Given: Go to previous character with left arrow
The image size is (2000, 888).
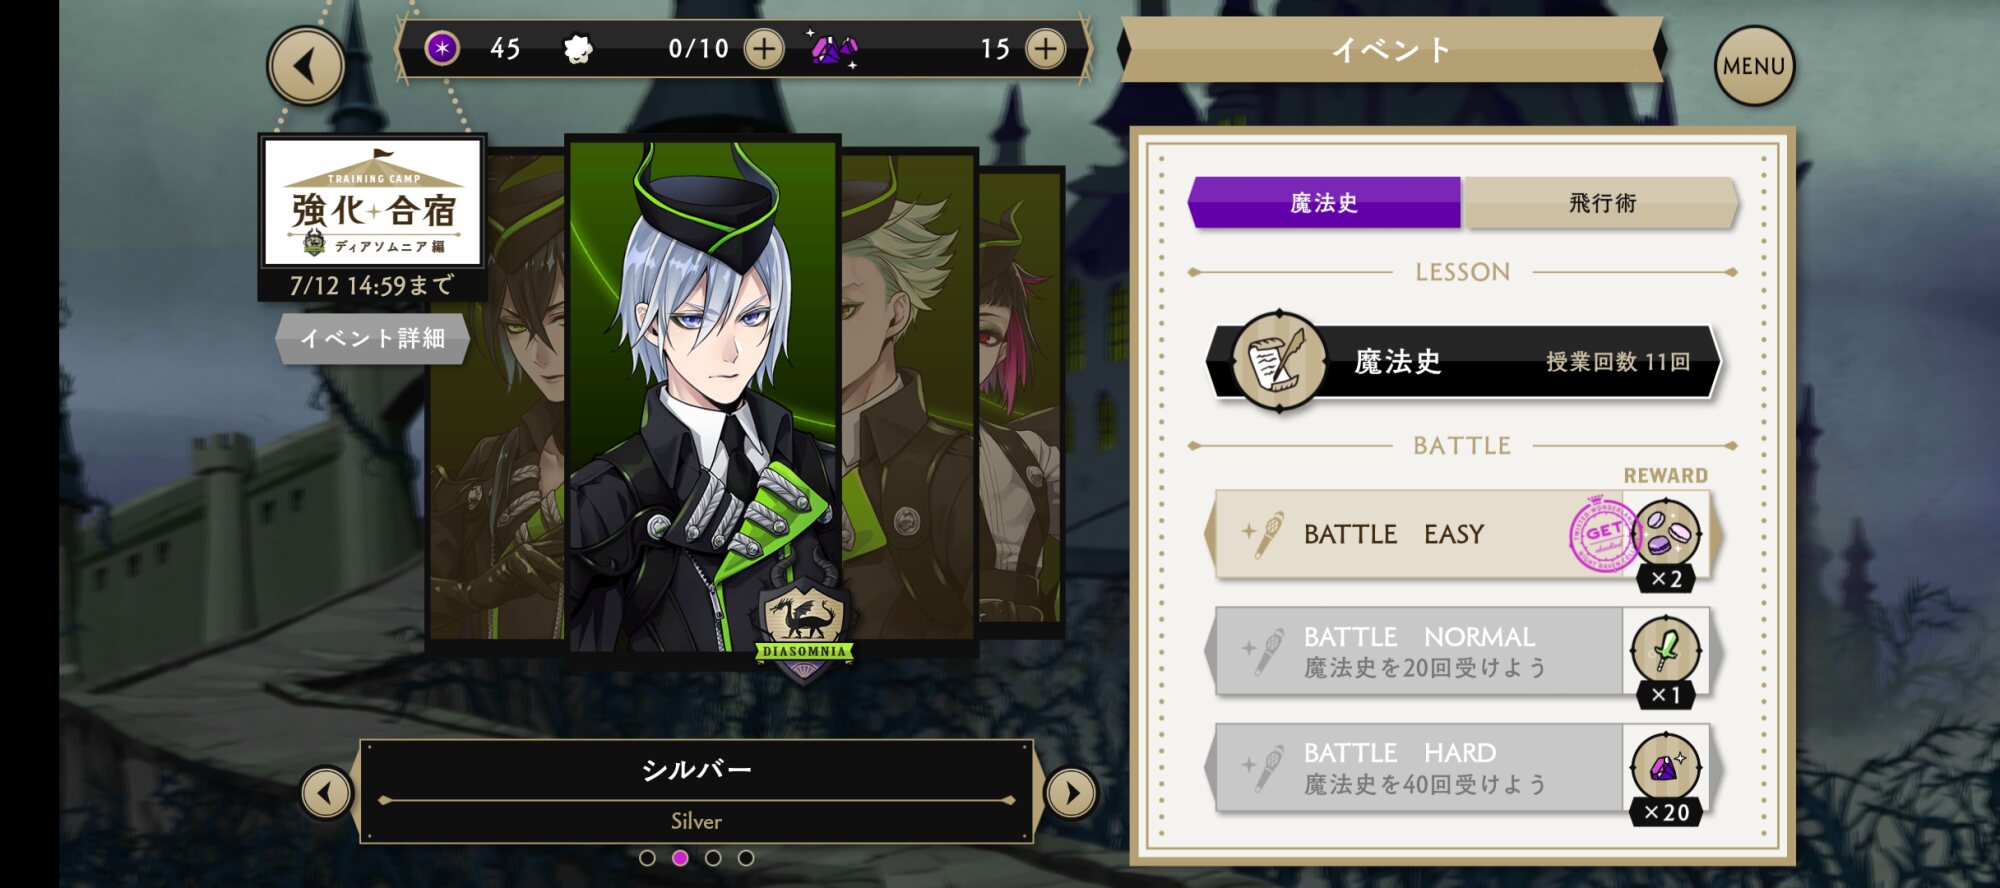Looking at the screenshot, I should [326, 793].
